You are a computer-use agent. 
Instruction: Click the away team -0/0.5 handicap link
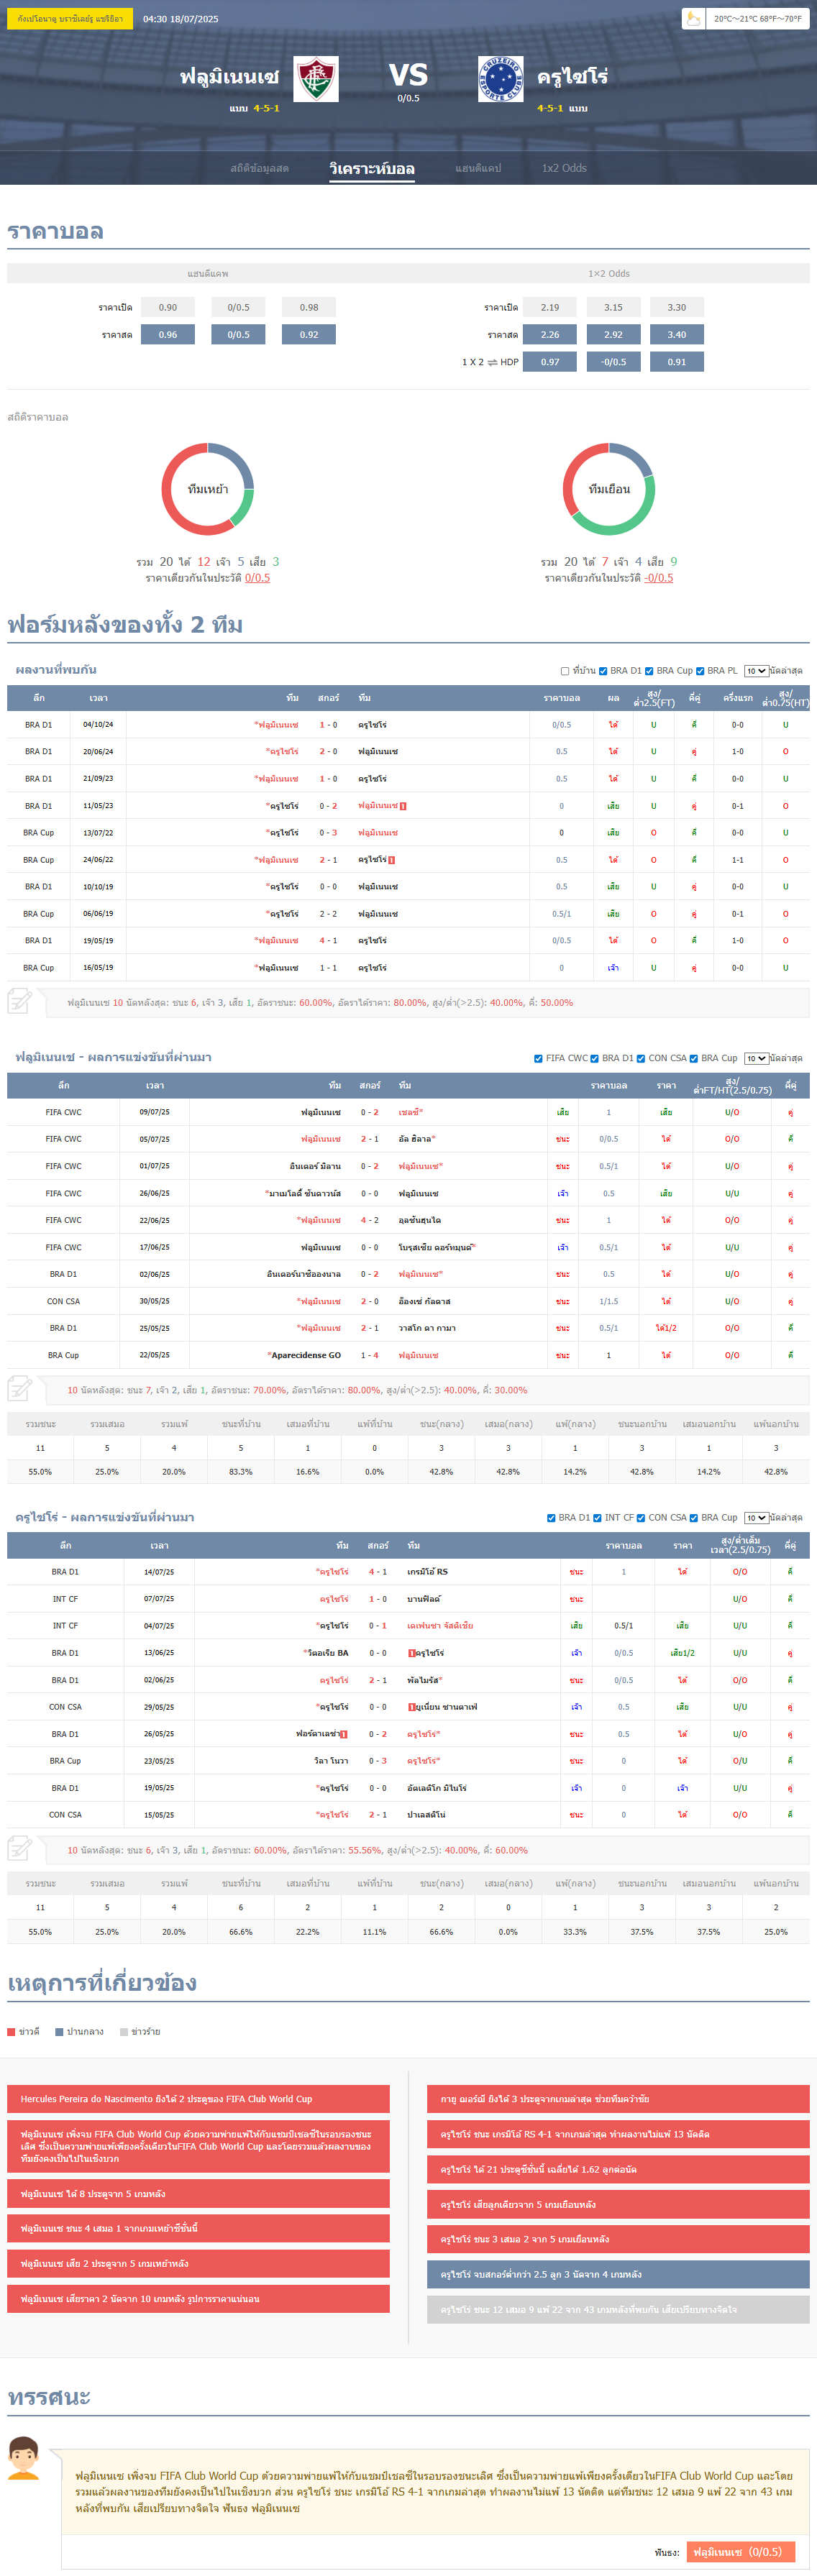[658, 578]
